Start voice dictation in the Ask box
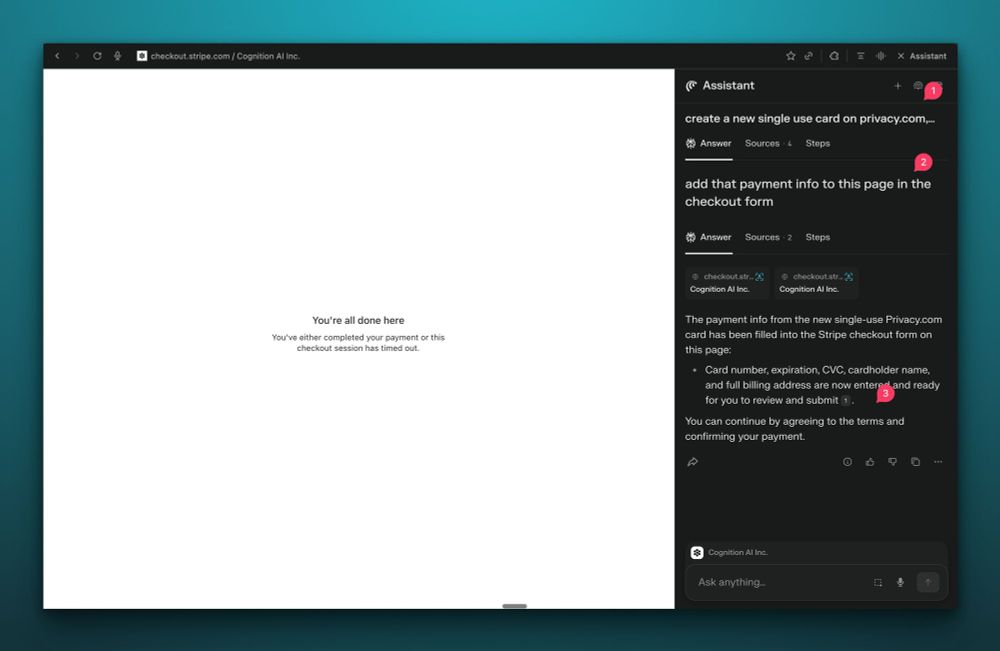The height and width of the screenshot is (651, 1000). [x=901, y=582]
